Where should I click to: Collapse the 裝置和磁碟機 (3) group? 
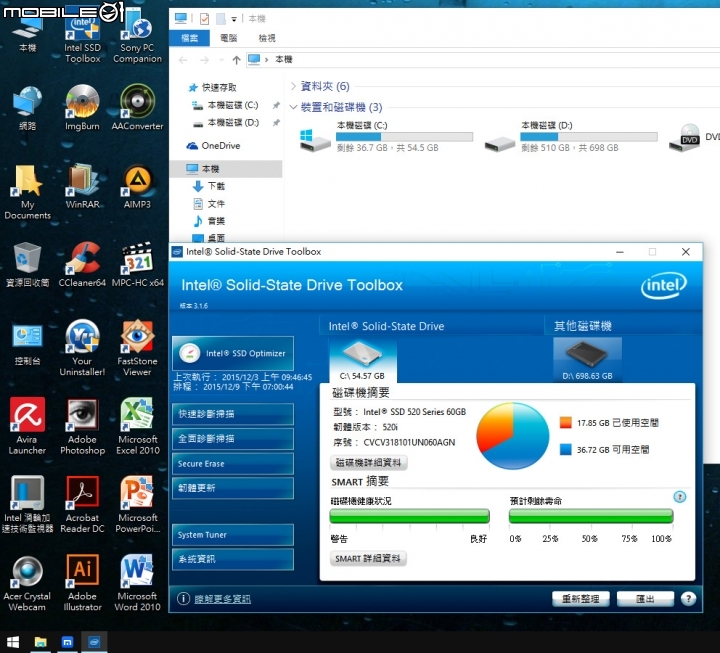[293, 107]
